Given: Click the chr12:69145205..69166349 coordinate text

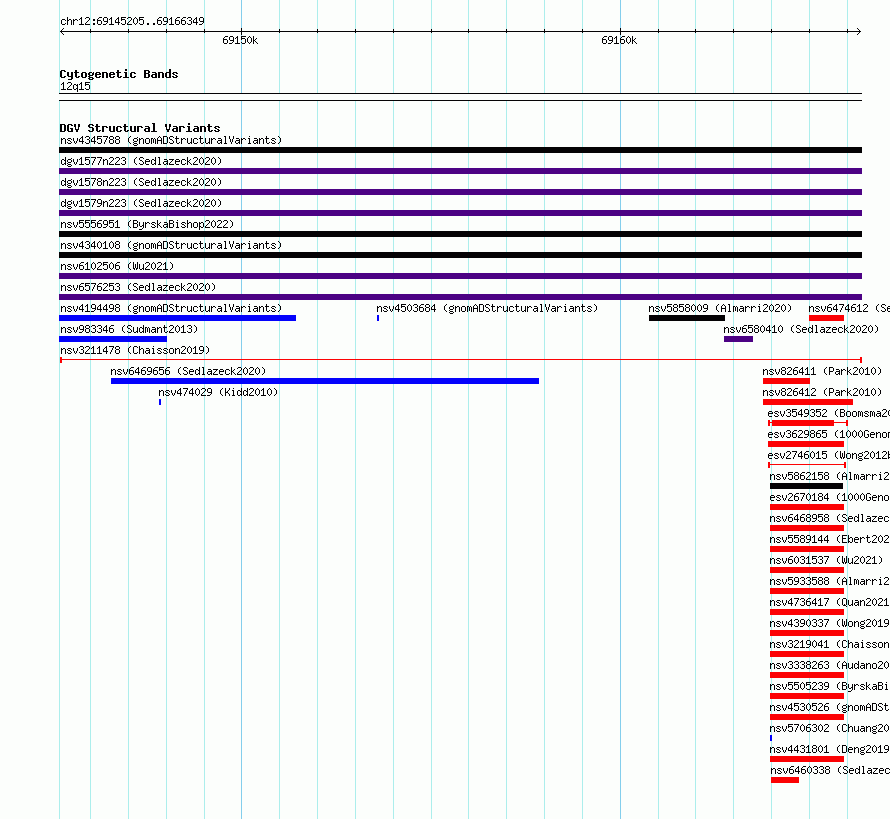Looking at the screenshot, I should 132,21.
